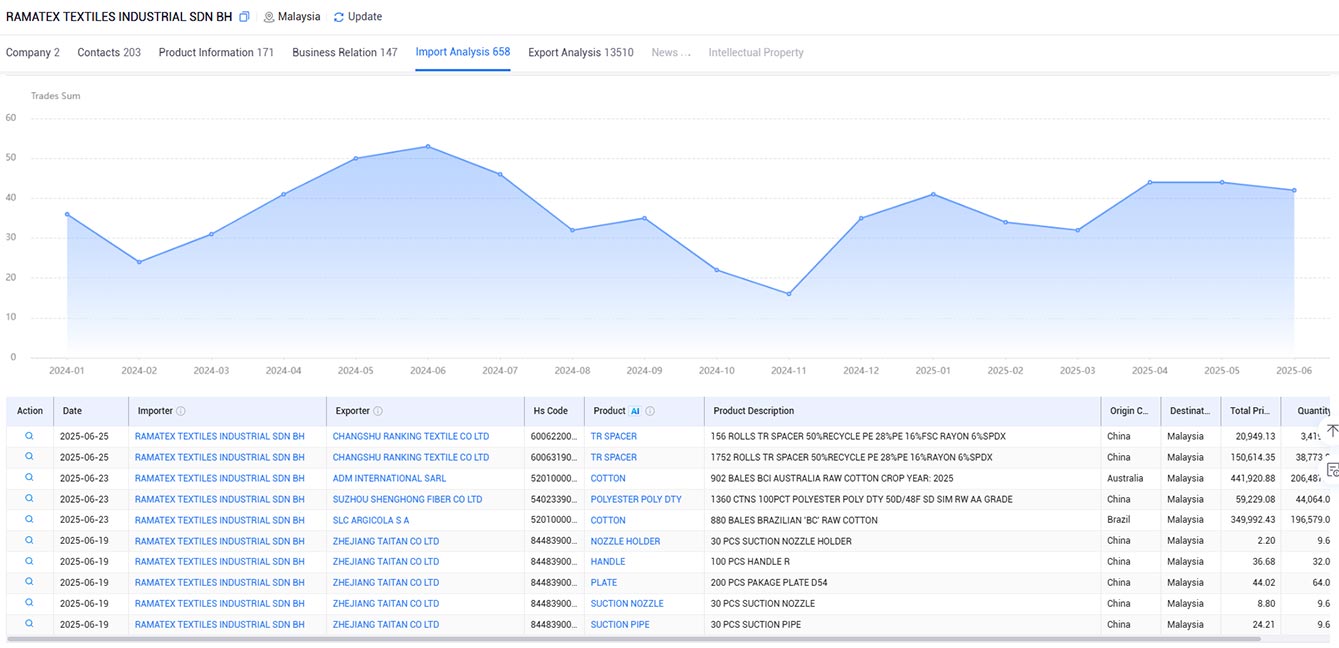1339x648 pixels.
Task: Open the SUZHOU SHENGHONG FIBER CO LTD link
Action: coord(407,499)
